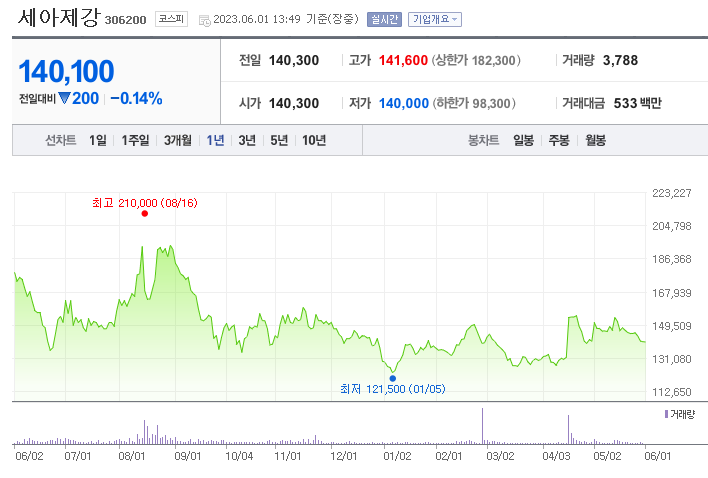
Task: Click the 223,227 y-axis label
Action: (672, 193)
